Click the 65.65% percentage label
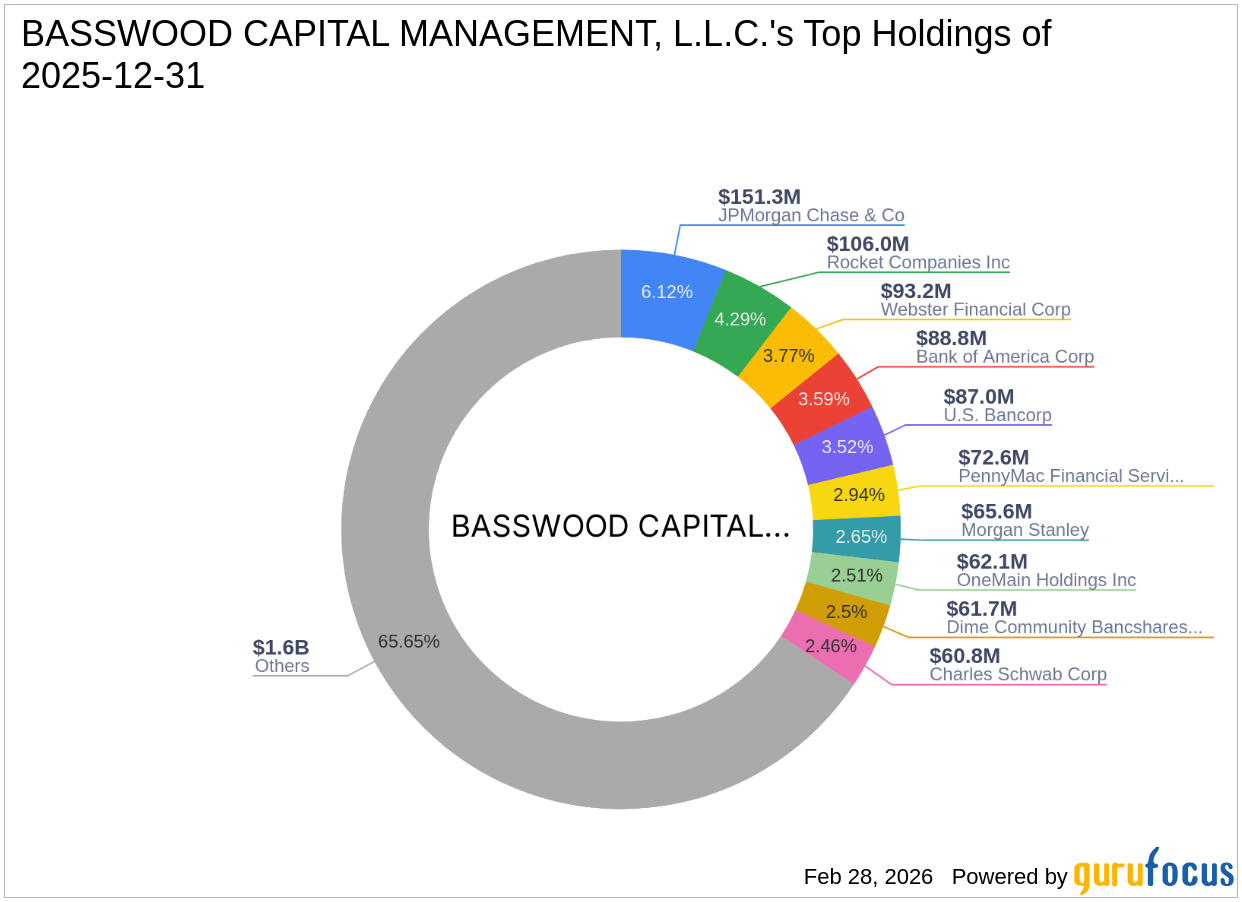The image size is (1242, 902). point(409,641)
